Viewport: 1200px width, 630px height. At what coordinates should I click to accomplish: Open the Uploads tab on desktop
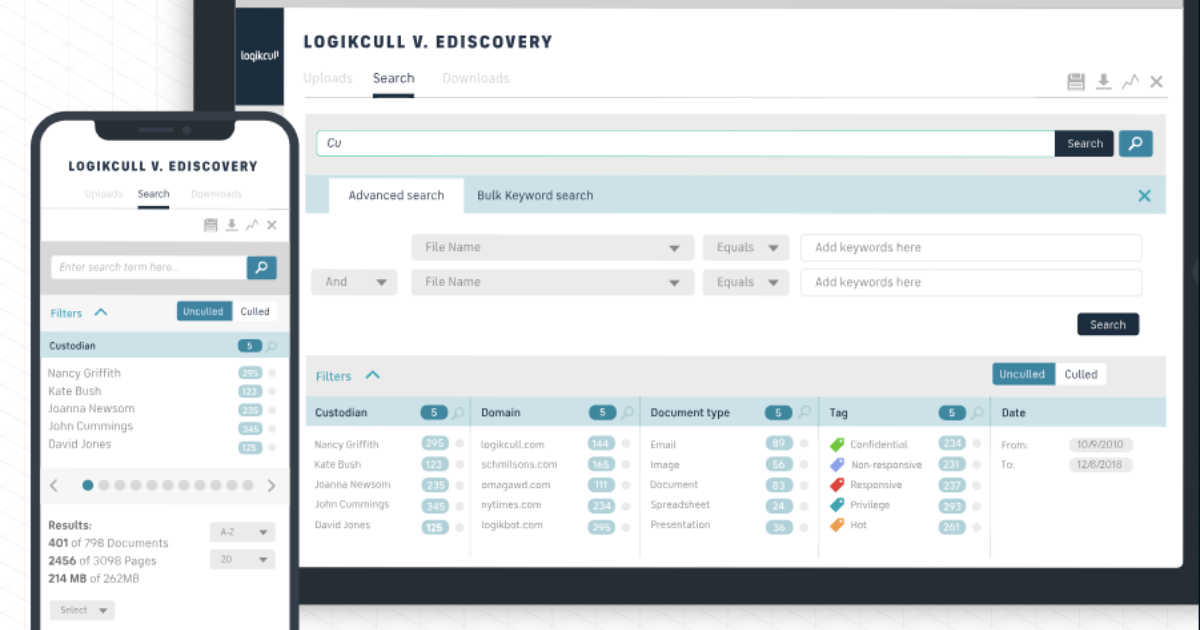click(328, 78)
